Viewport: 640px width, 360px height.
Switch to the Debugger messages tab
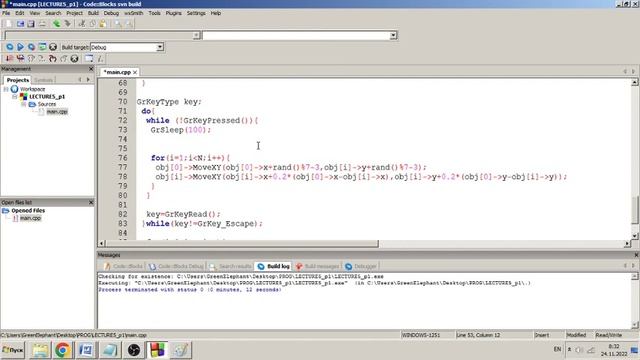361,266
